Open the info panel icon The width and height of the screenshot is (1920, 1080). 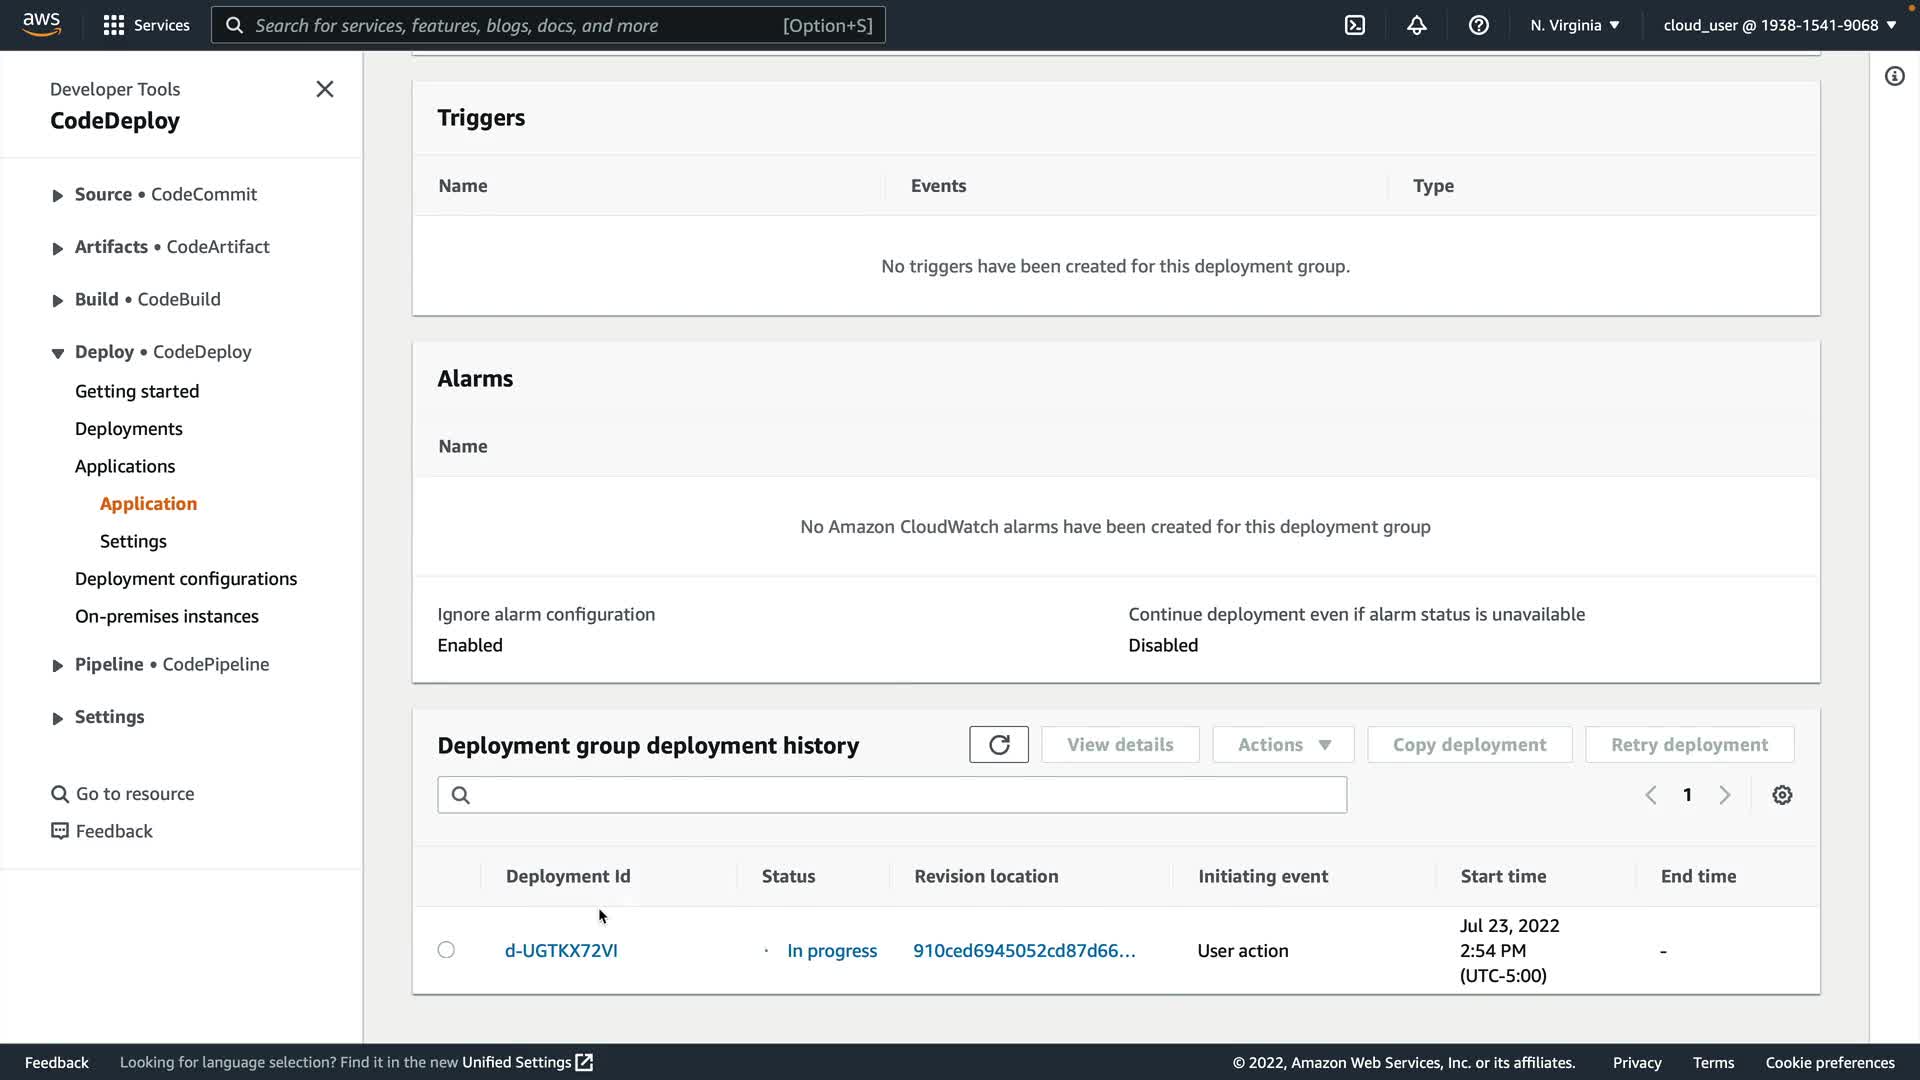pos(1894,77)
